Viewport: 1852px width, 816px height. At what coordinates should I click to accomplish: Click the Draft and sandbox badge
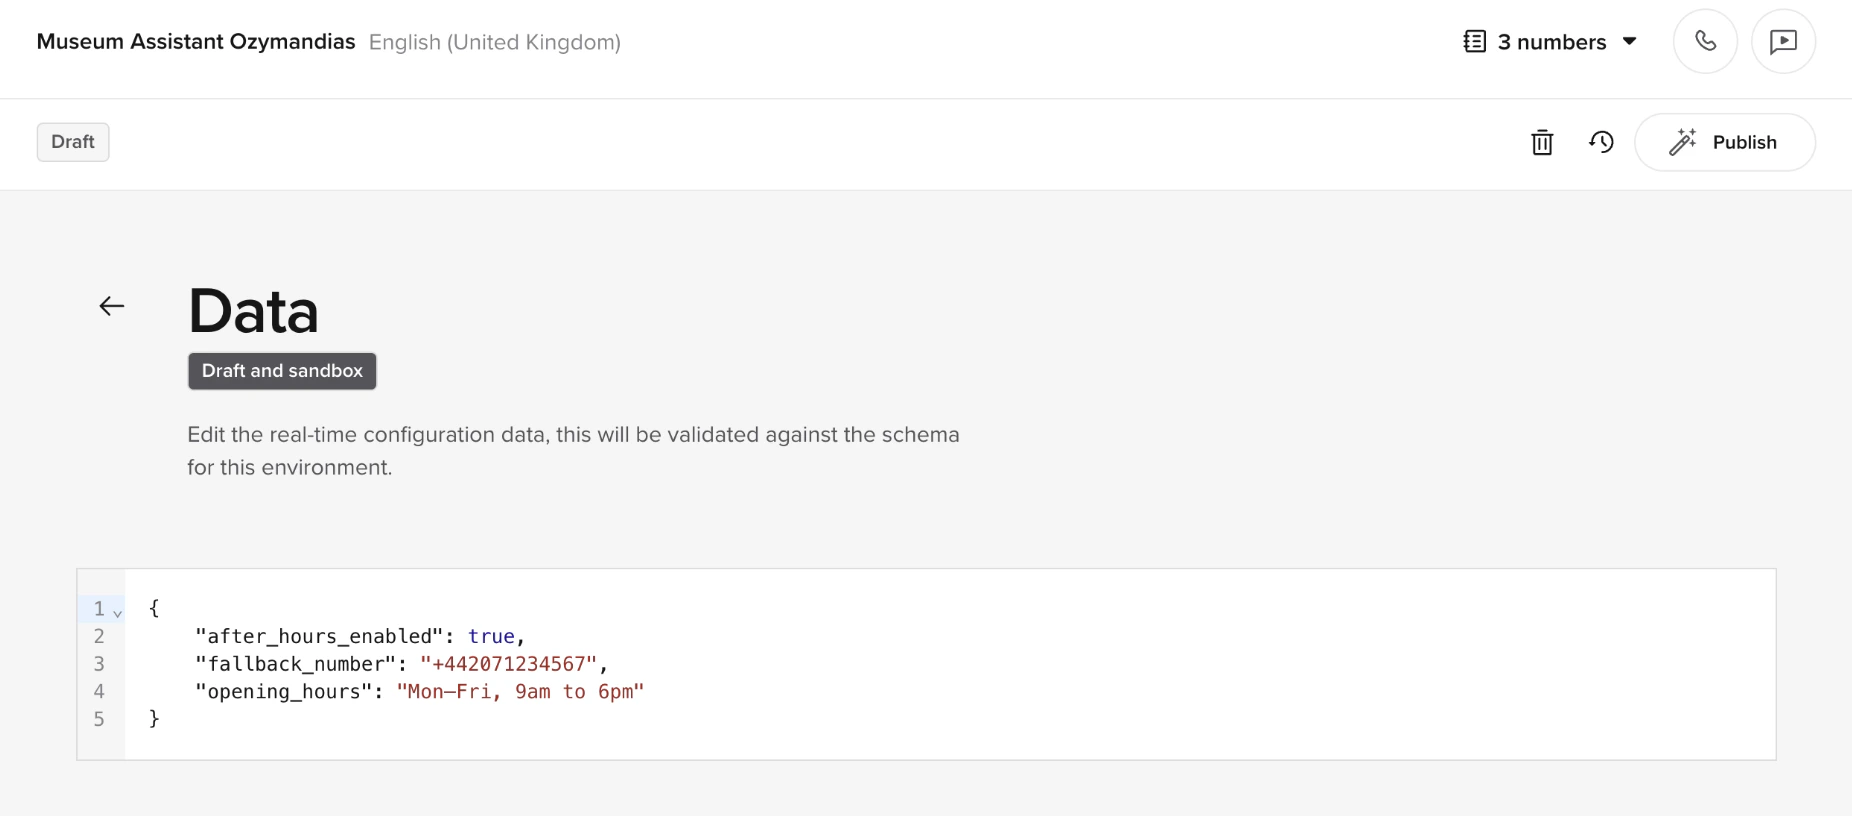[281, 371]
